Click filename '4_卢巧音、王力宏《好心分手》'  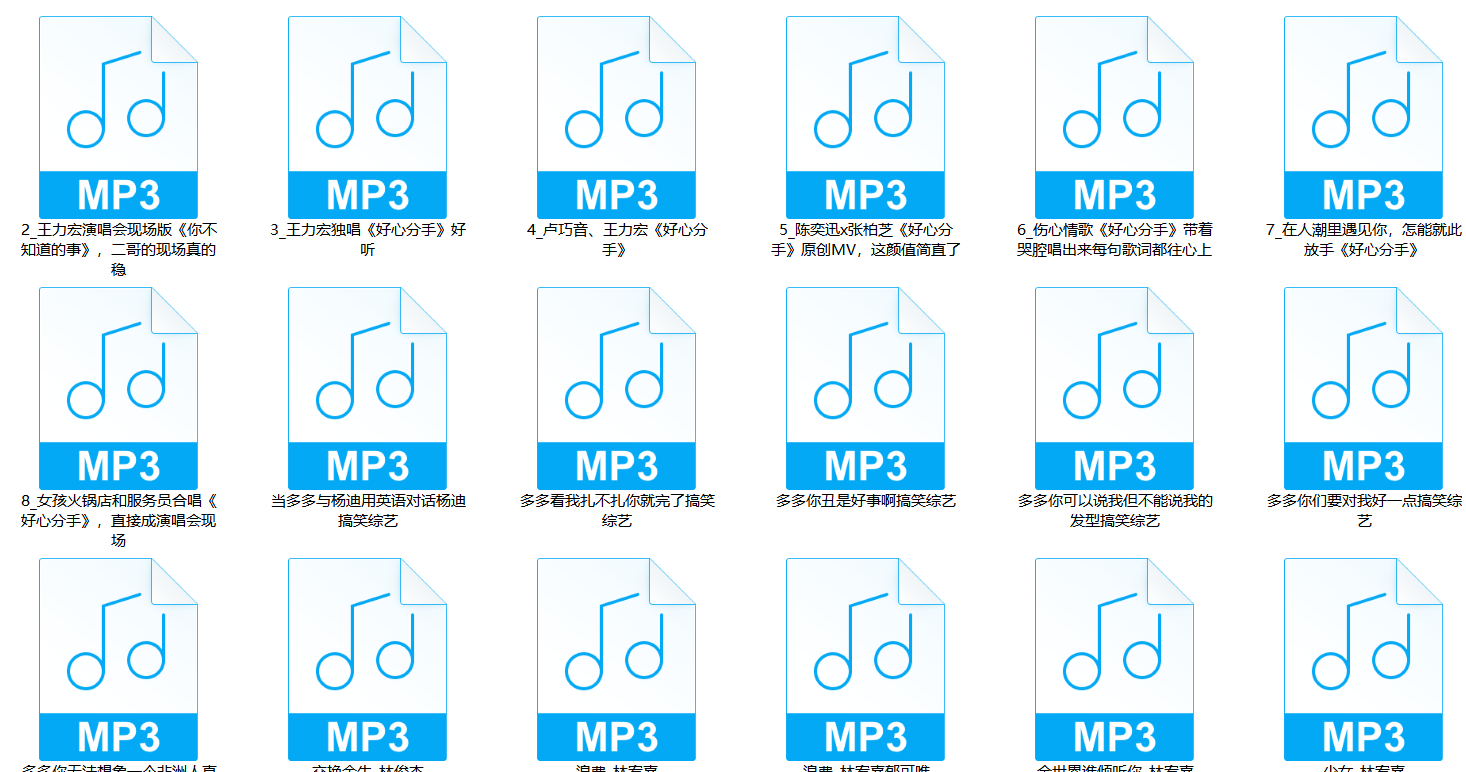point(617,239)
